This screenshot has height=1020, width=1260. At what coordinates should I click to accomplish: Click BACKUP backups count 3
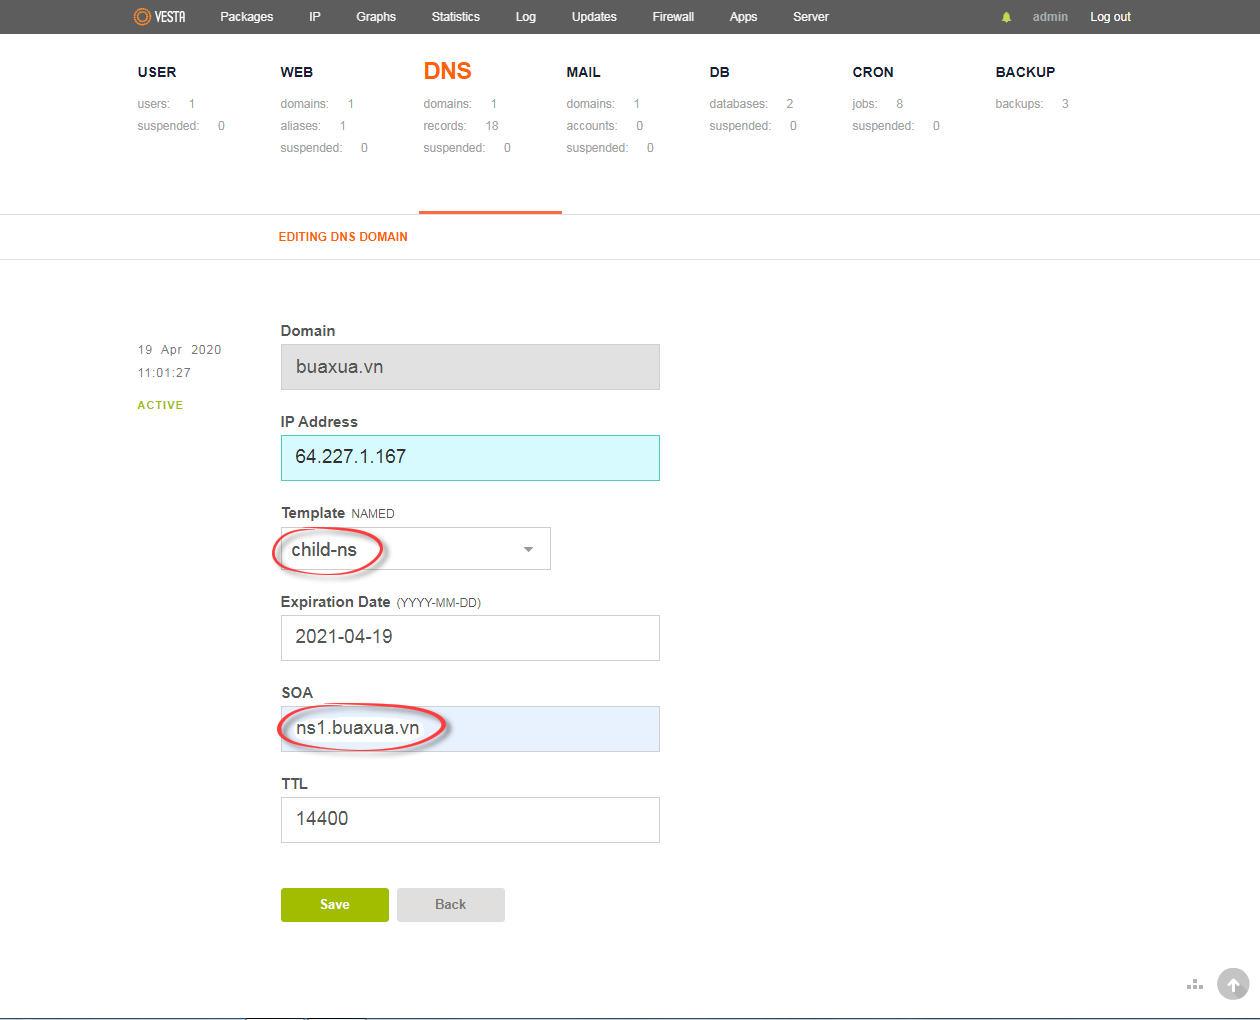pyautogui.click(x=1065, y=104)
